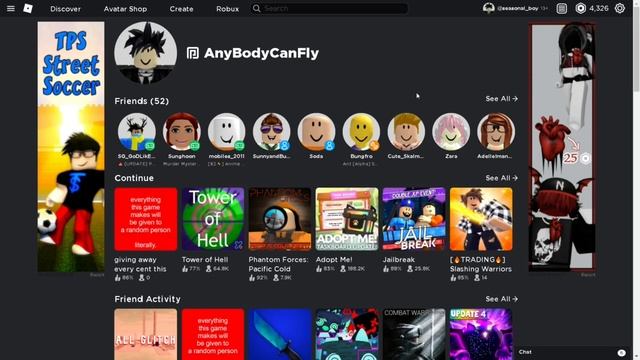Open friend Bungfro avatar
This screenshot has height=360, width=640.
pos(361,131)
